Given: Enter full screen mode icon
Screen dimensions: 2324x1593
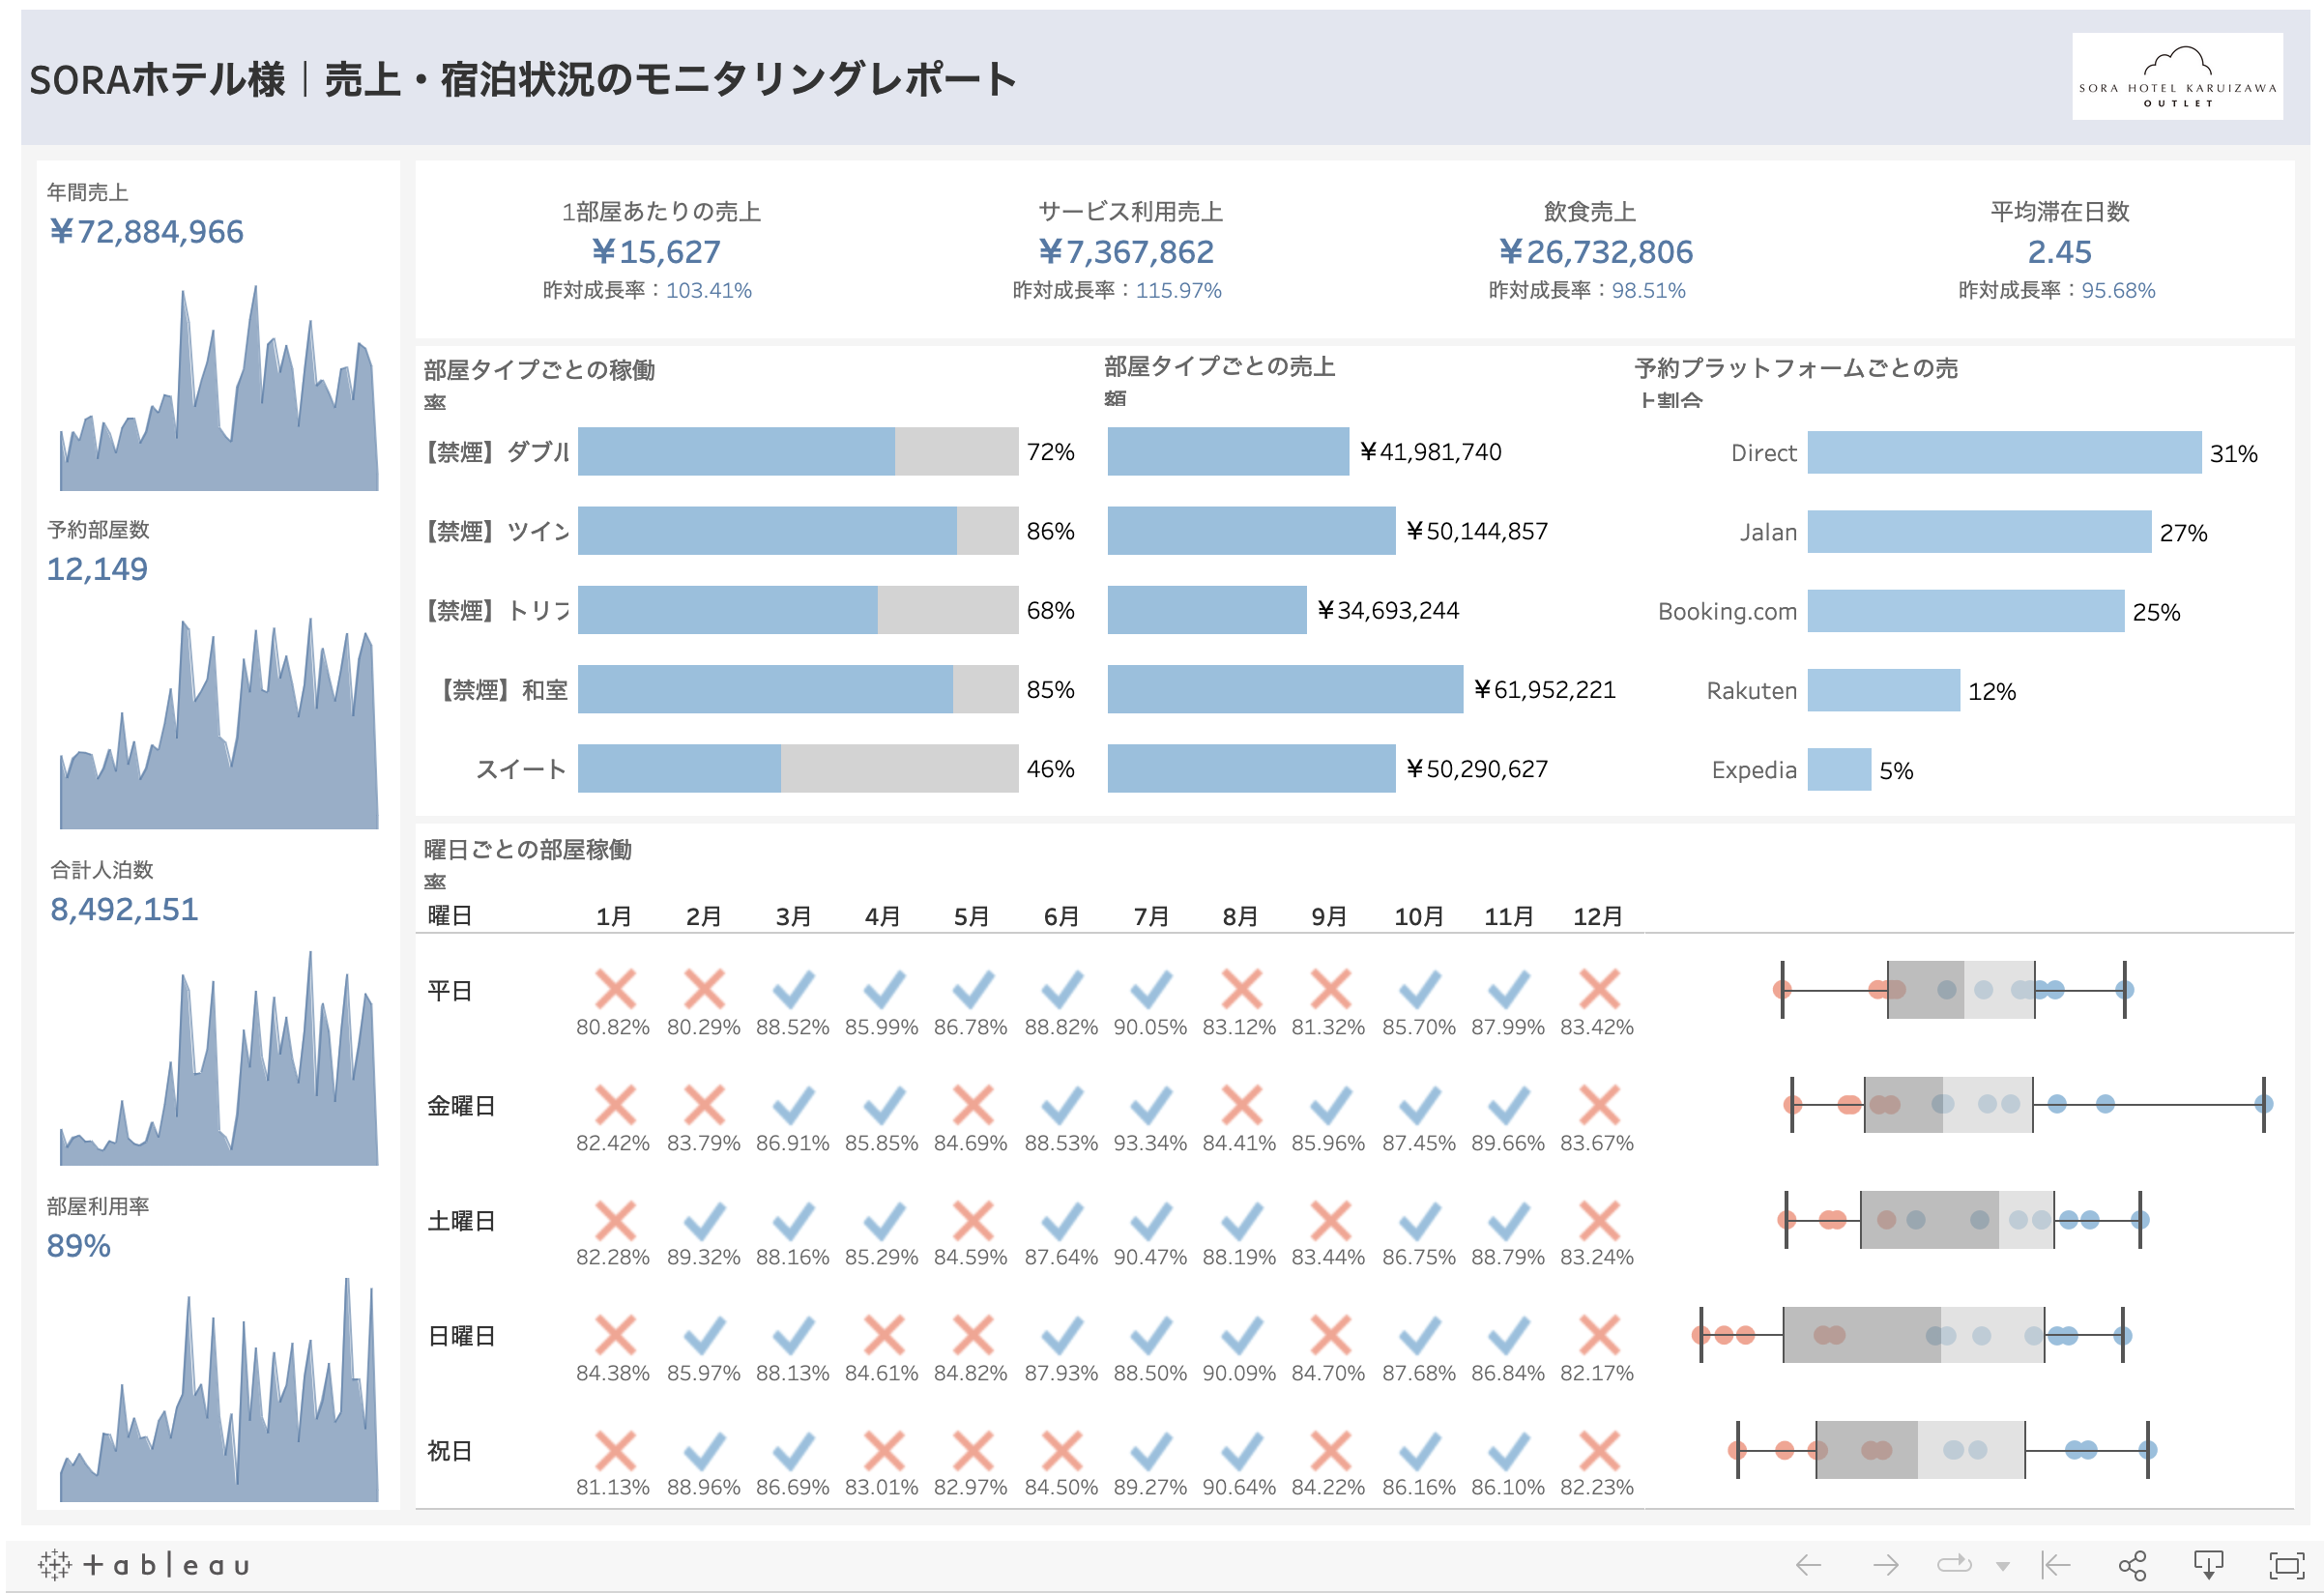Looking at the screenshot, I should pyautogui.click(x=2286, y=1564).
